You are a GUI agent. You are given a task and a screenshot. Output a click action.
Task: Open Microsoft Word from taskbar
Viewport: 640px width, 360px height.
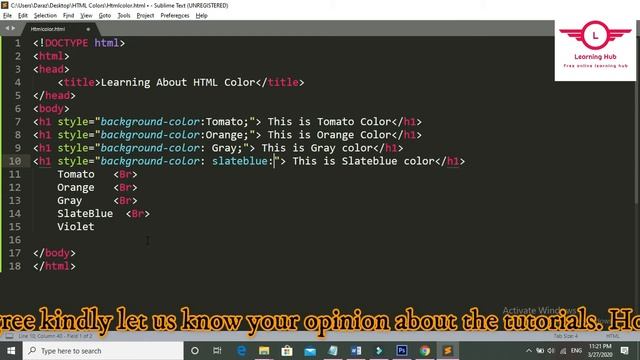click(356, 351)
